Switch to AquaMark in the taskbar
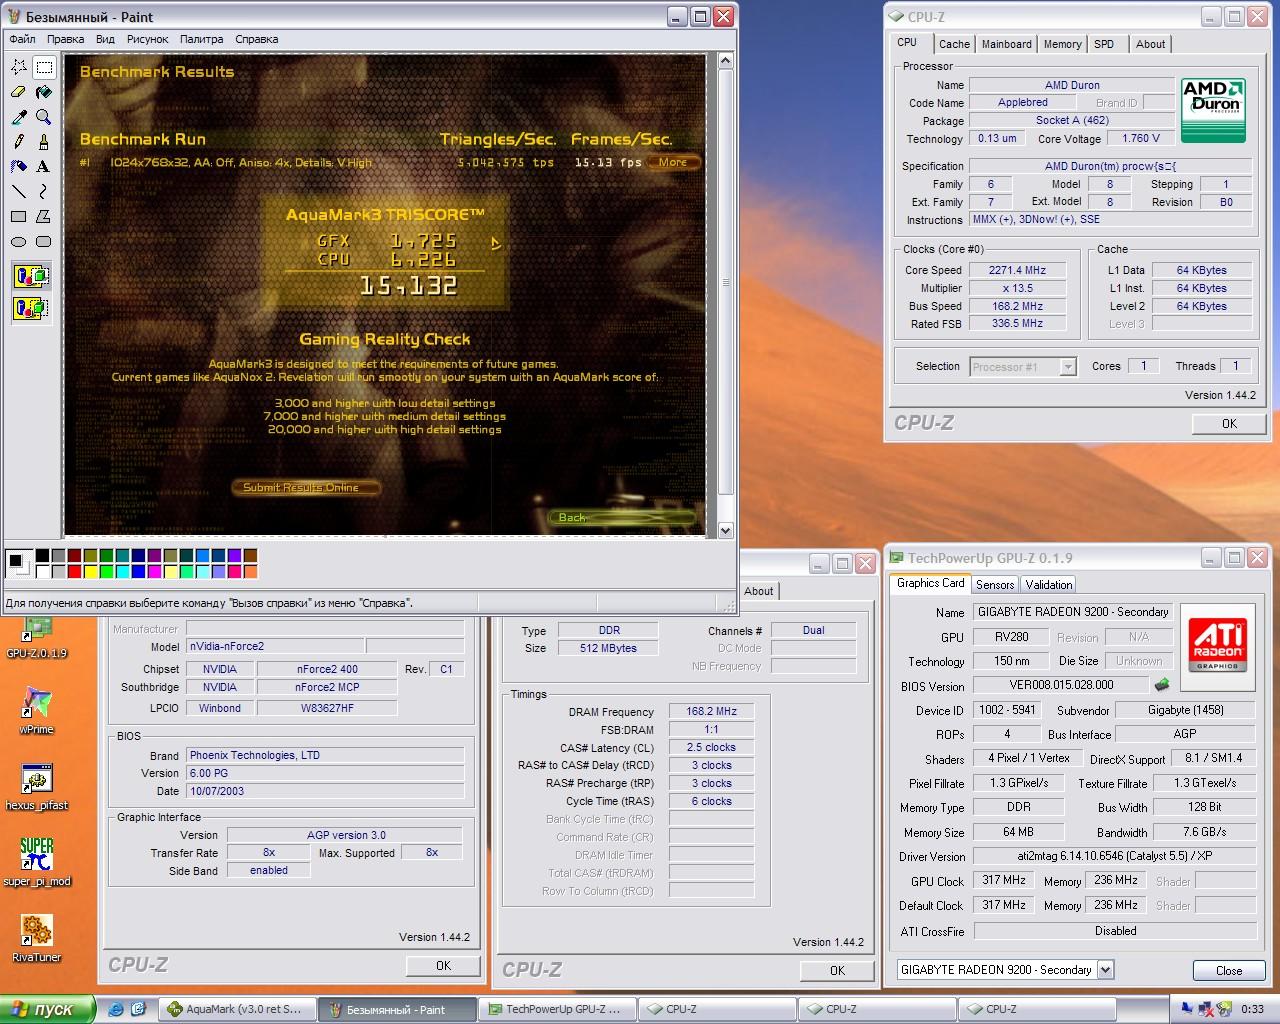 coord(237,1009)
